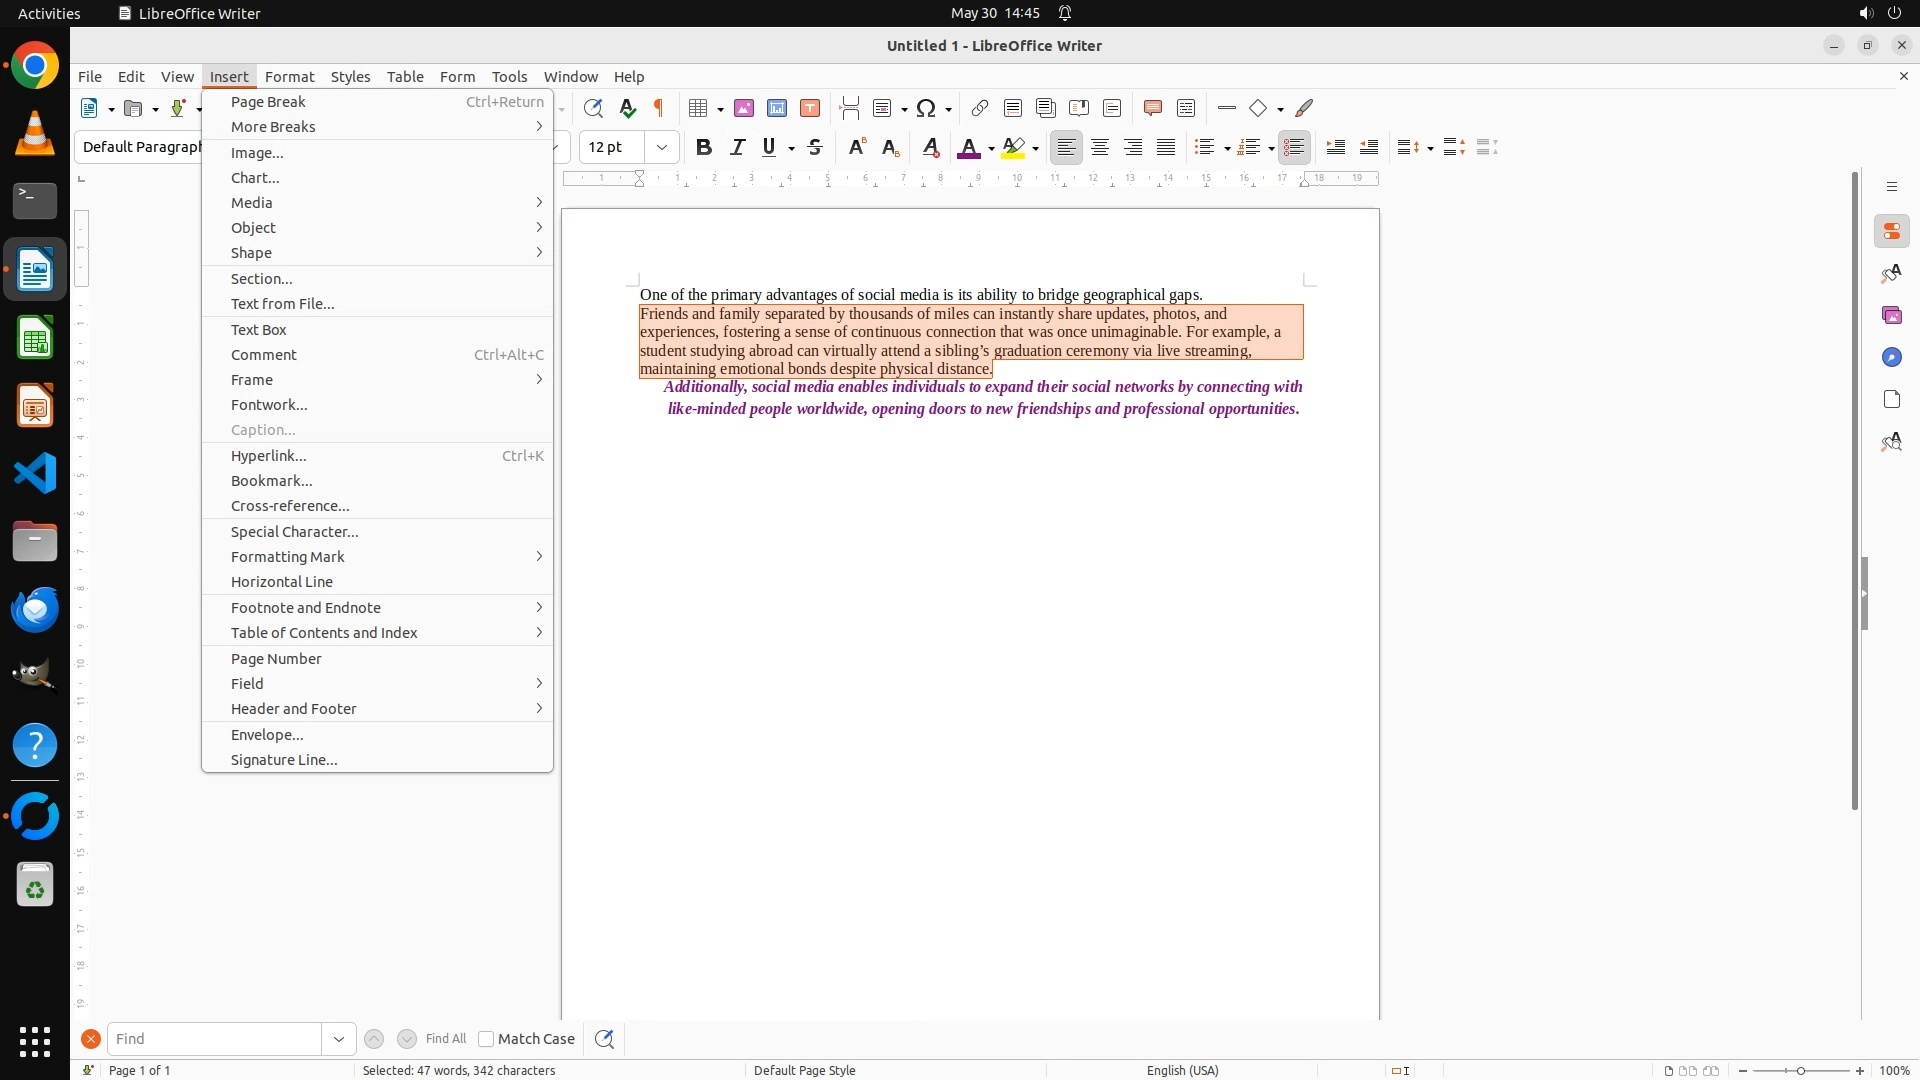Screen dimensions: 1920x1080
Task: Toggle formatting marks pilcrow icon
Action: click(x=659, y=108)
